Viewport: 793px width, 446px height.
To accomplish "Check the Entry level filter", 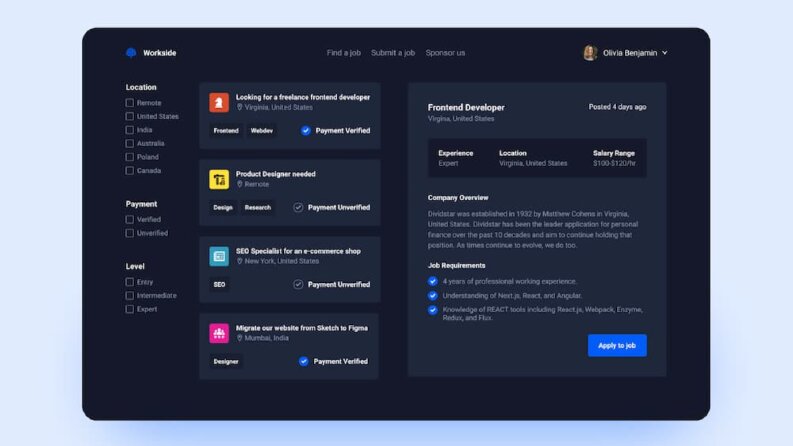I will tap(129, 282).
